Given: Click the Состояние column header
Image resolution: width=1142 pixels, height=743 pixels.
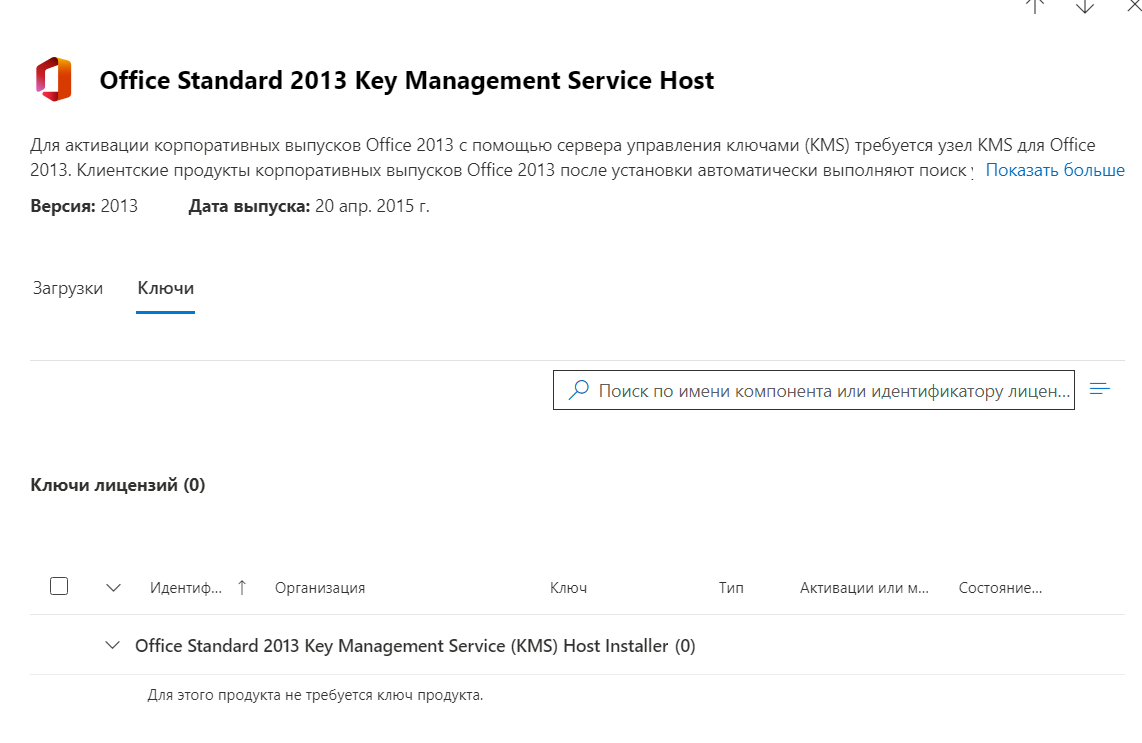Looking at the screenshot, I should (1000, 588).
